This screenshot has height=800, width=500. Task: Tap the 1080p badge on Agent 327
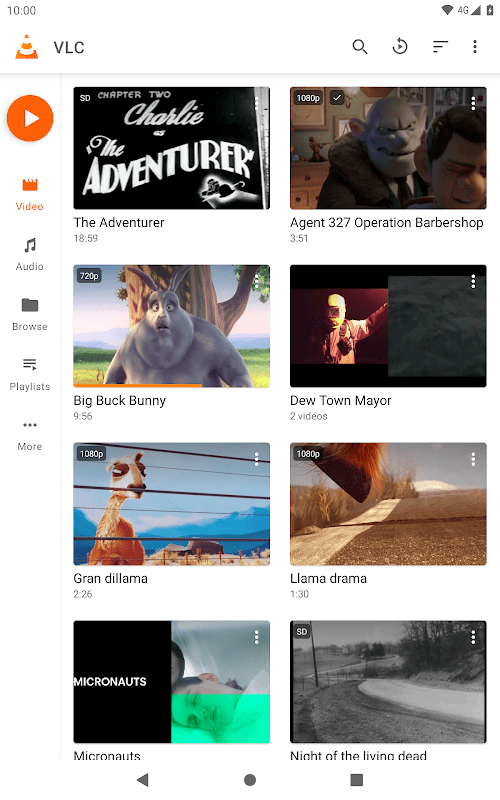[308, 97]
